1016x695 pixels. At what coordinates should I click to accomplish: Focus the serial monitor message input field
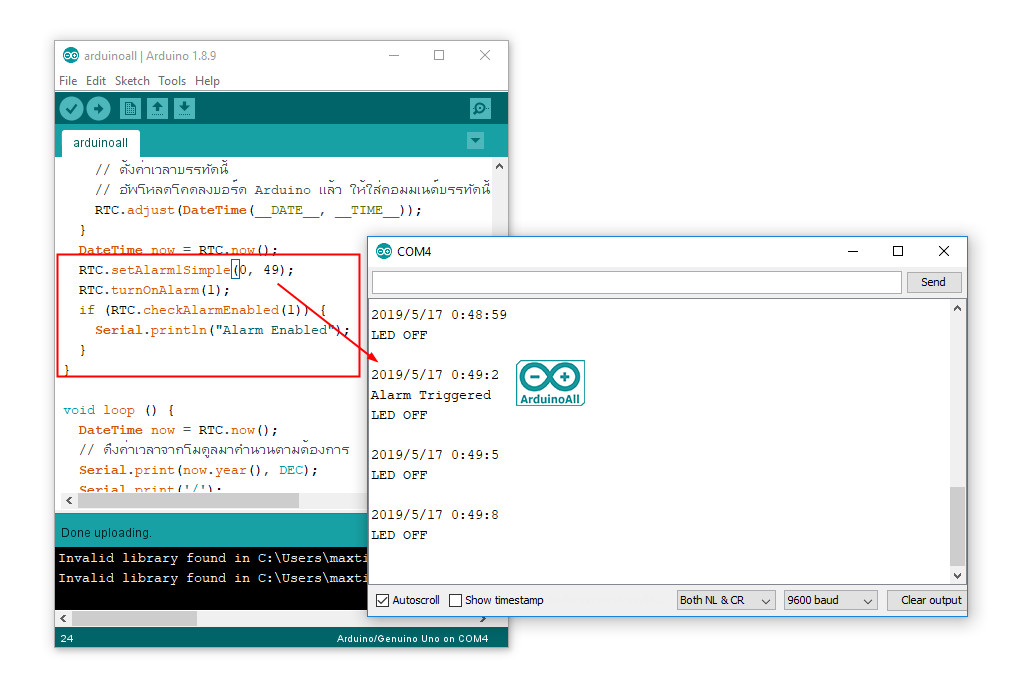pyautogui.click(x=636, y=282)
